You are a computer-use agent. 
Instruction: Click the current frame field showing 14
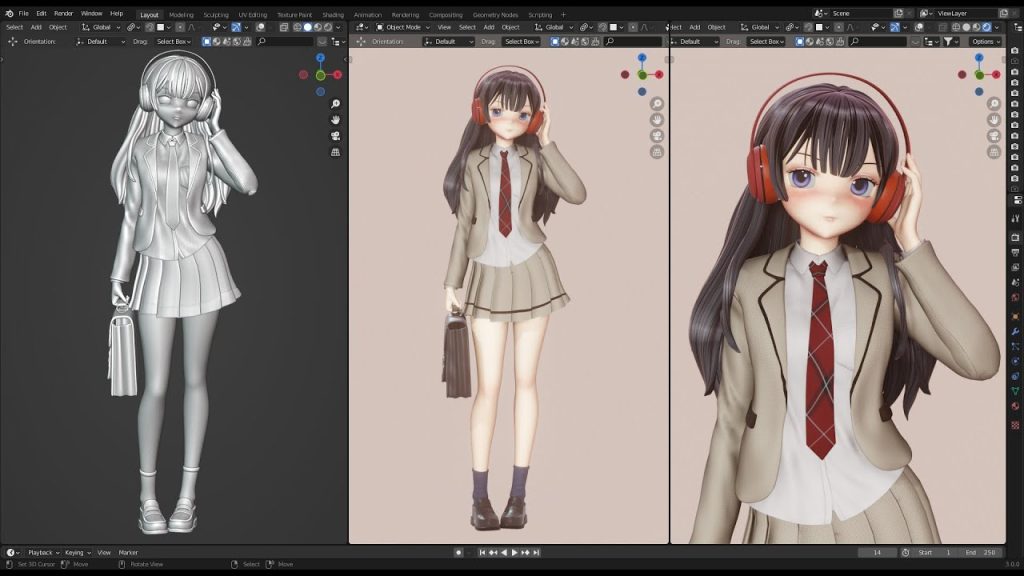[876, 552]
